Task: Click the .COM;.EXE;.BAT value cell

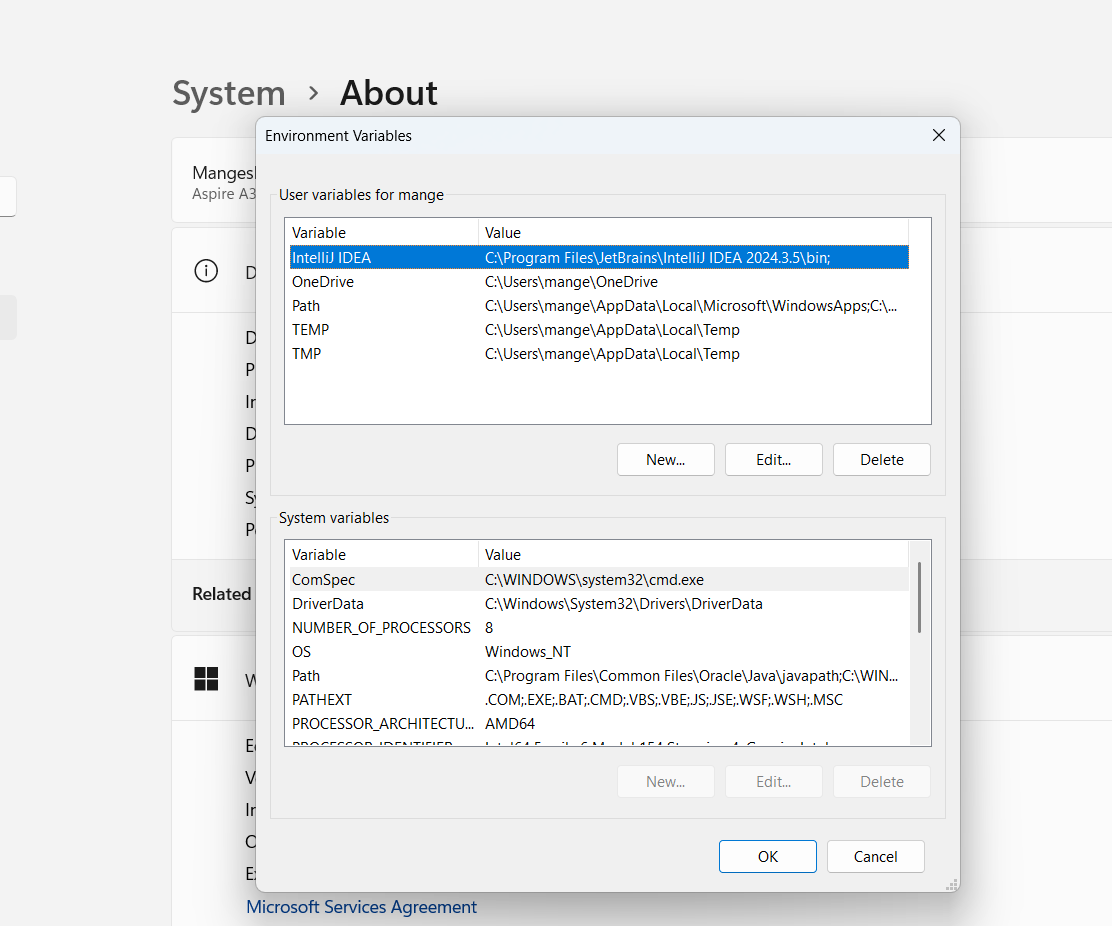Action: click(x=664, y=700)
